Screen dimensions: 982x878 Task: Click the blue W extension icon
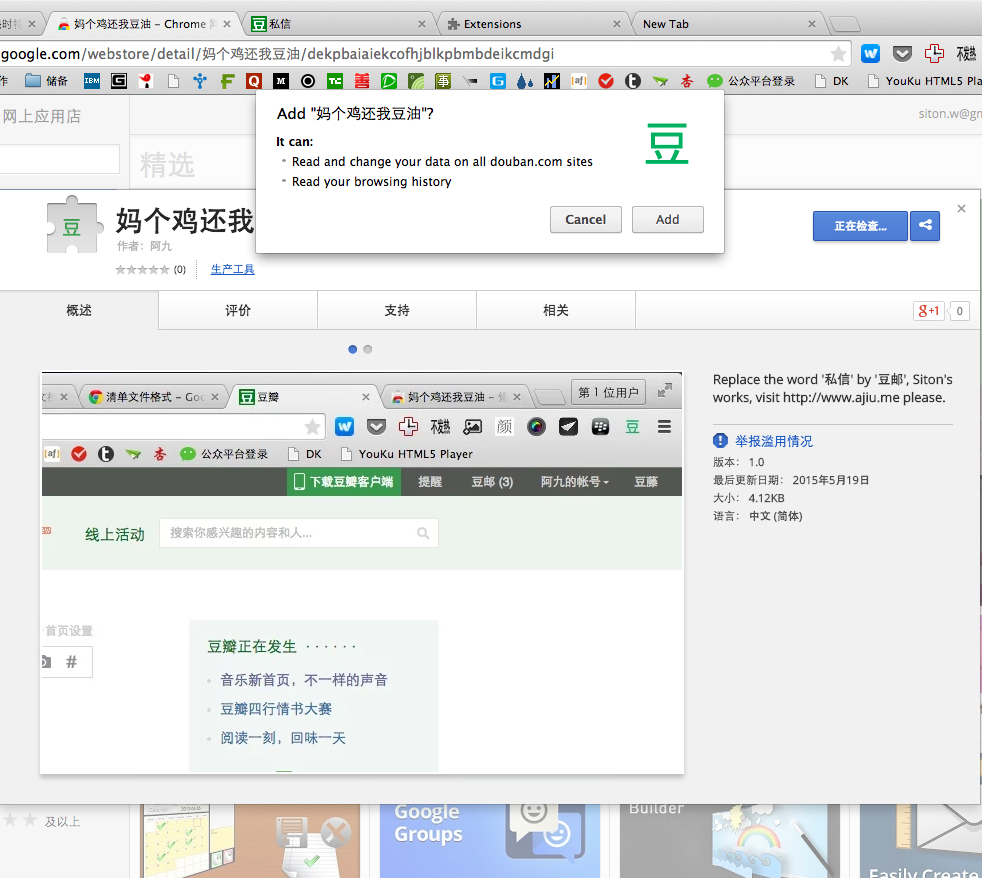pyautogui.click(x=871, y=54)
